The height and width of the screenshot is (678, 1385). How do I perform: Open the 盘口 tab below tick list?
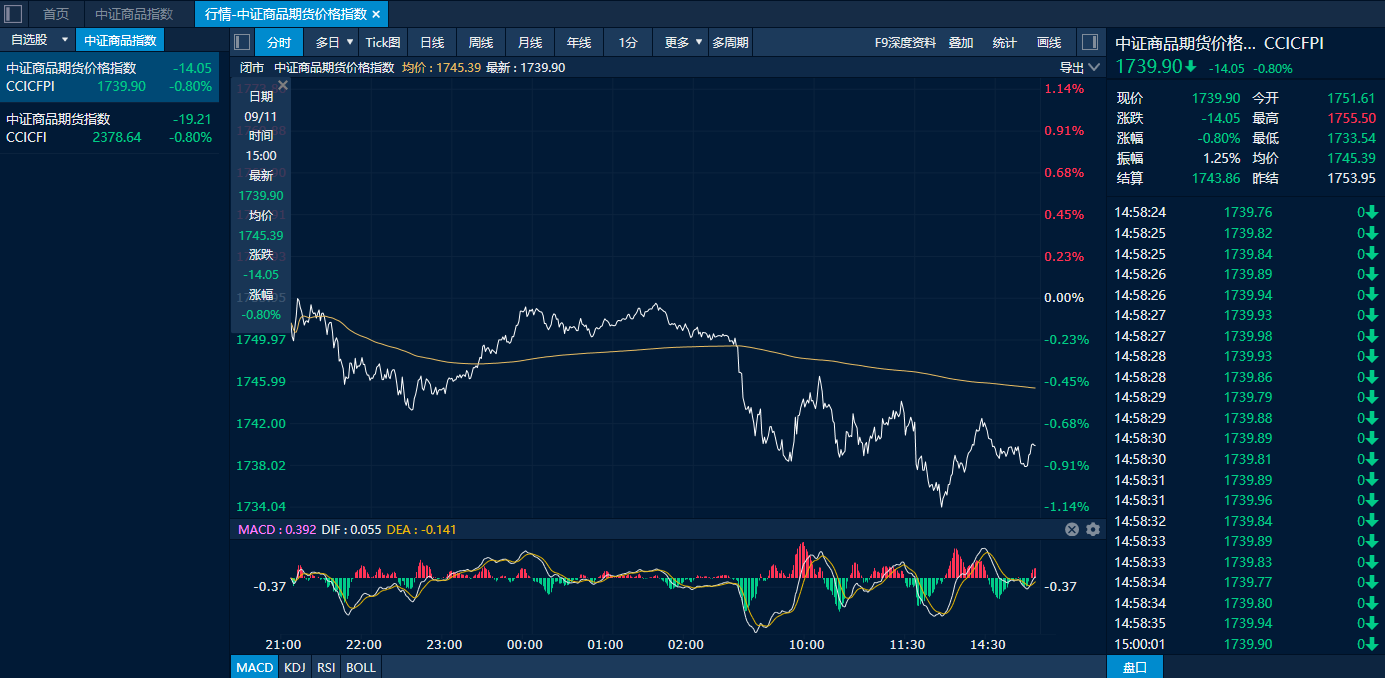1135,667
